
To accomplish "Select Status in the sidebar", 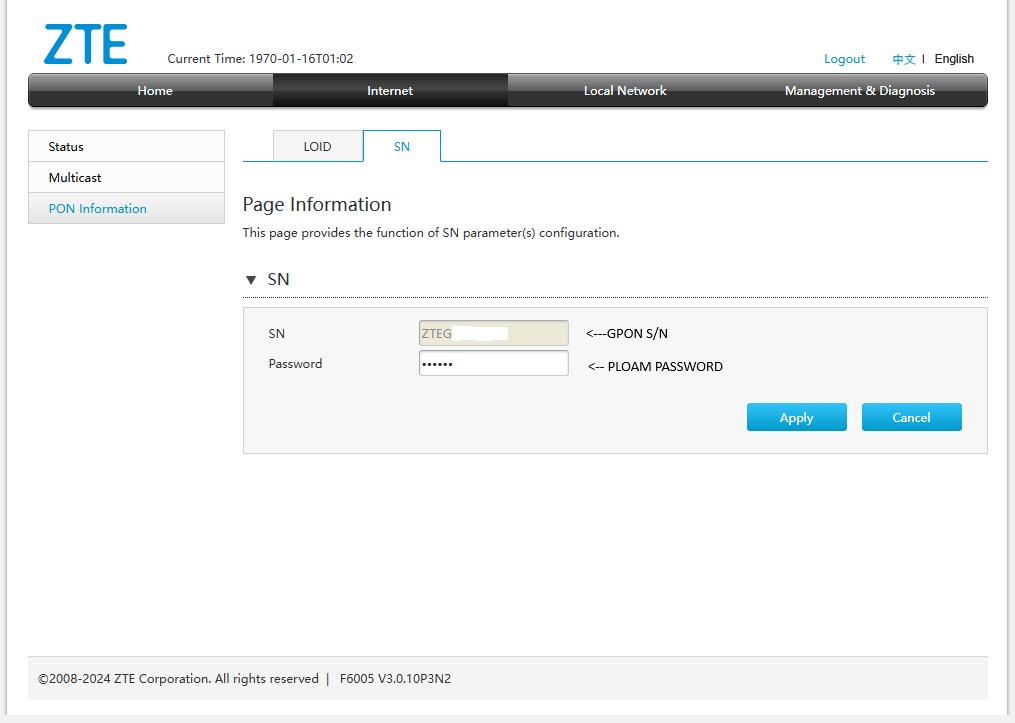I will pyautogui.click(x=126, y=147).
